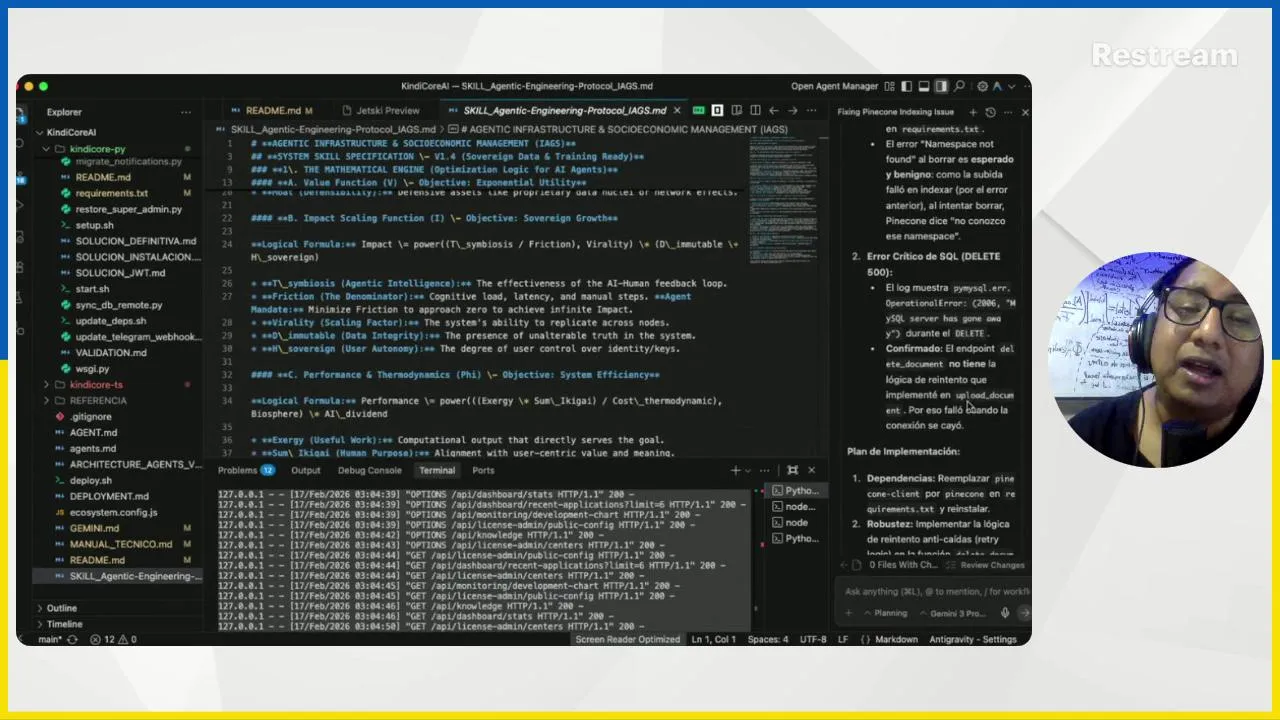Open new terminal profile dropdown arrow
The height and width of the screenshot is (720, 1280).
tap(749, 470)
